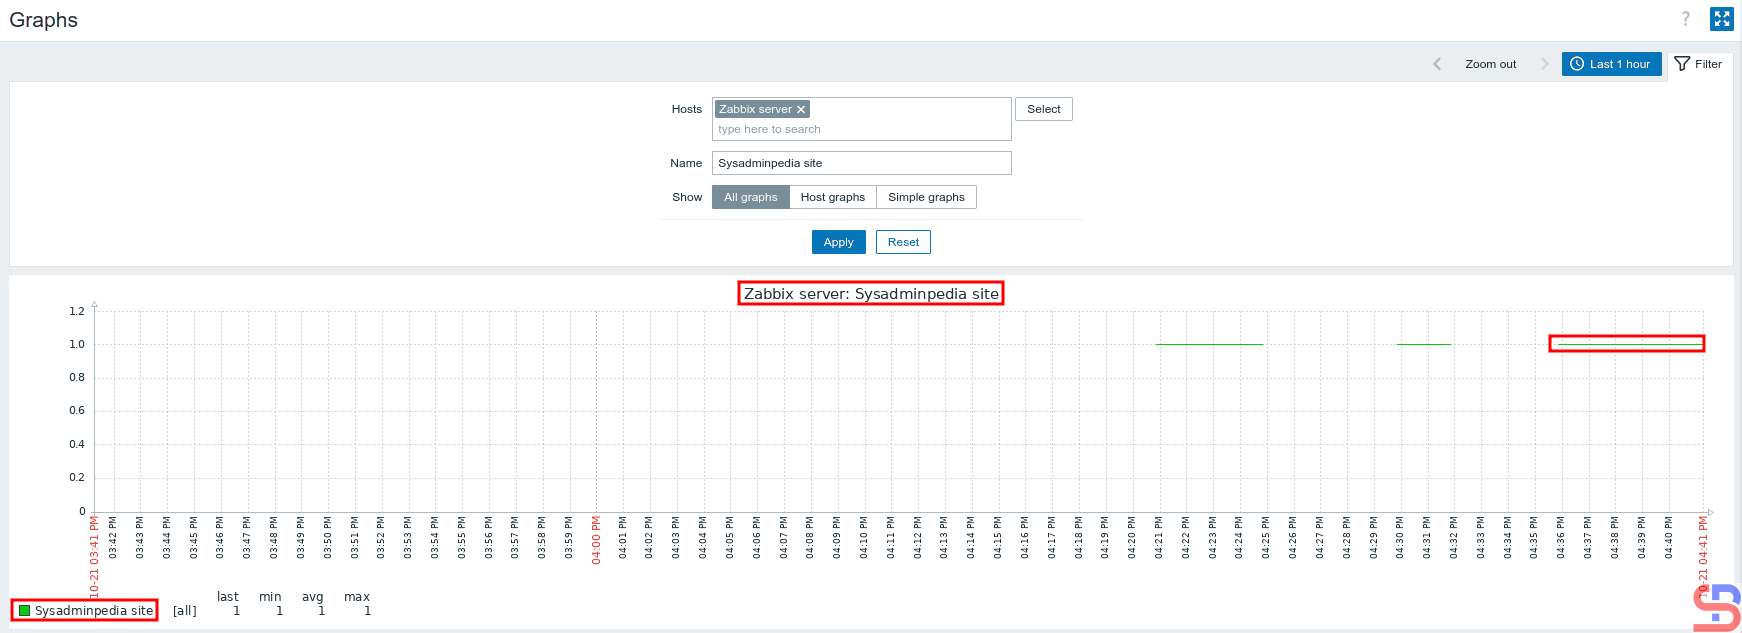Open the Filter tab
Image resolution: width=1742 pixels, height=633 pixels.
click(x=1699, y=64)
